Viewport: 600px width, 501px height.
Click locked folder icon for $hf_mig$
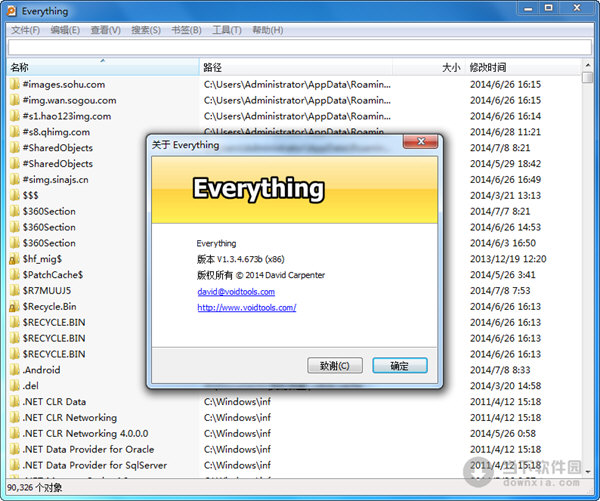click(x=15, y=259)
